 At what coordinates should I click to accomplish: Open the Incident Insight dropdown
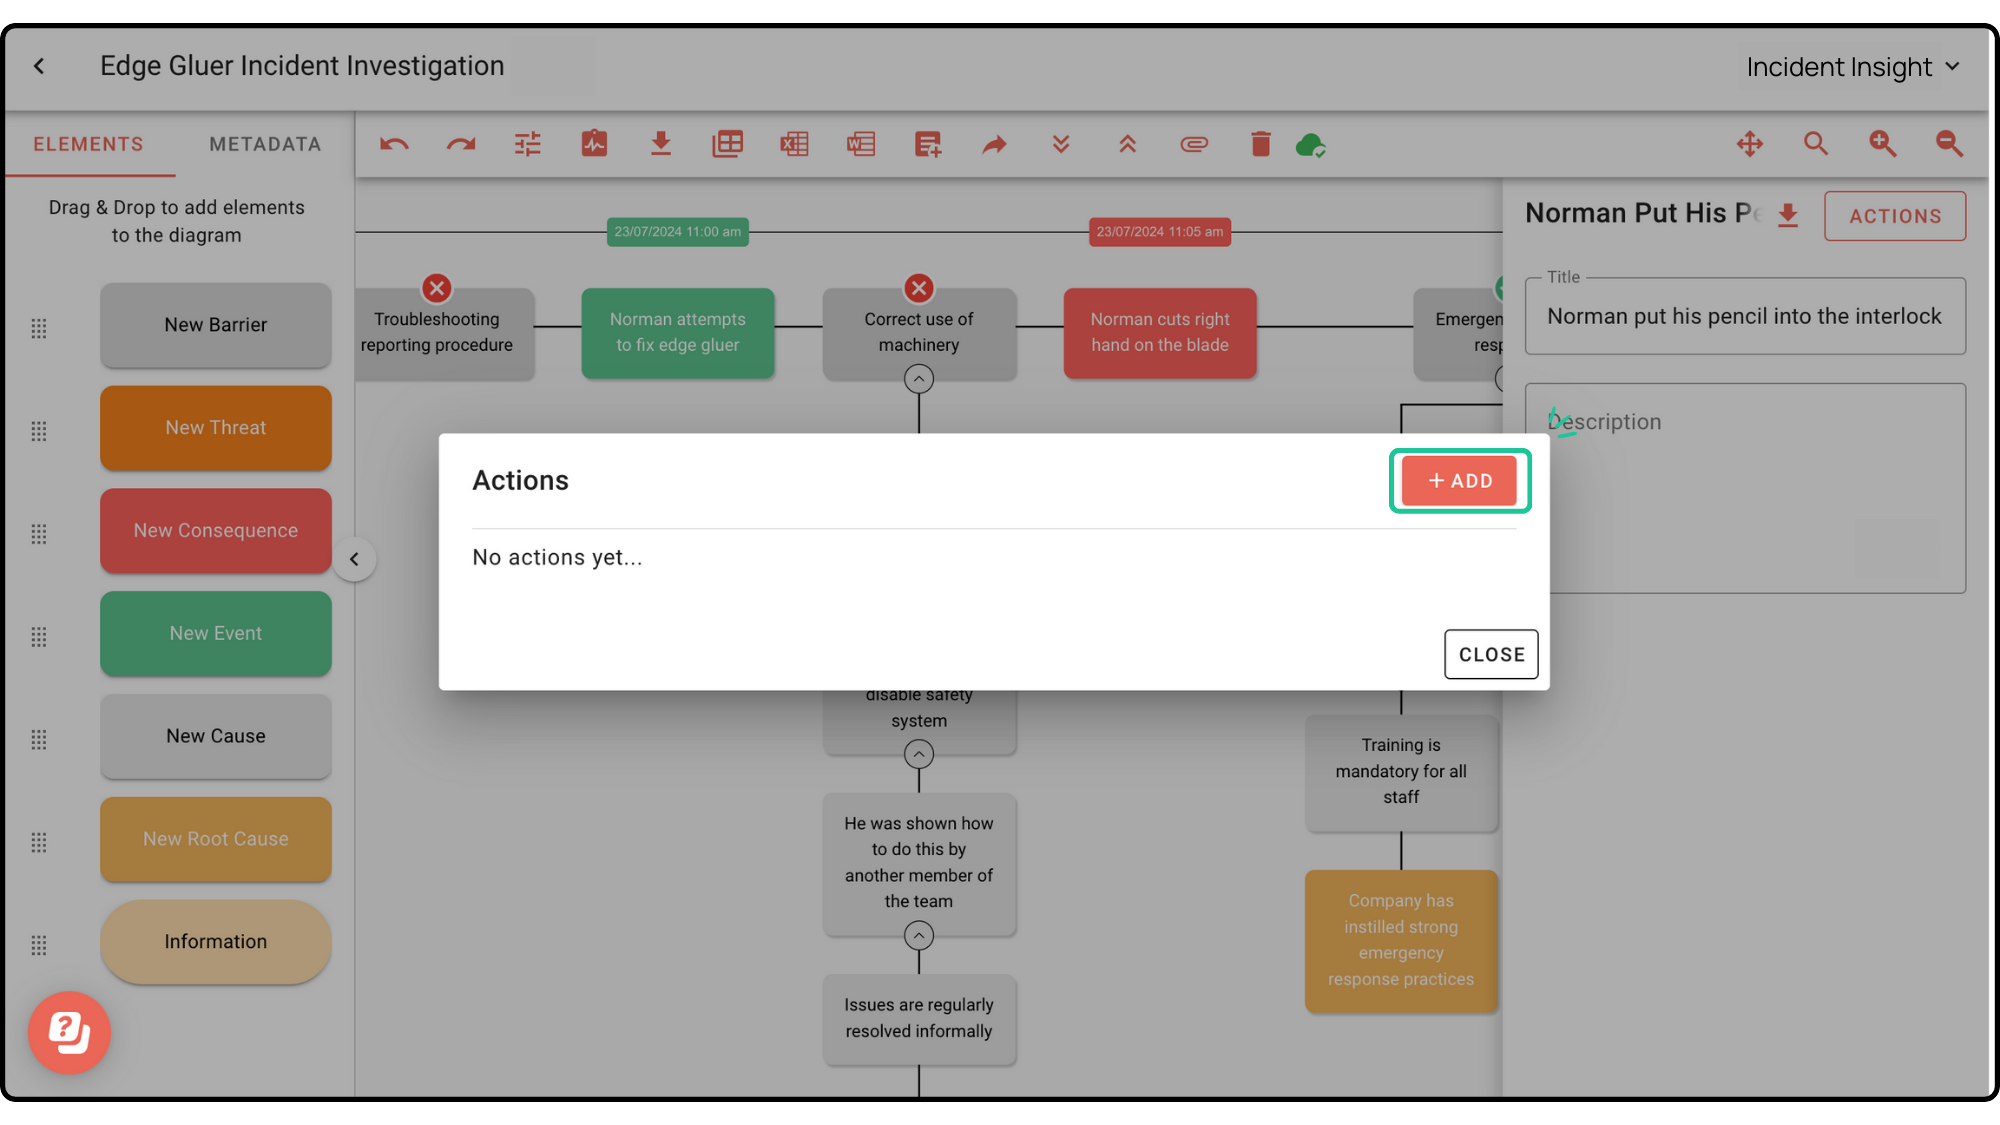coord(1852,66)
